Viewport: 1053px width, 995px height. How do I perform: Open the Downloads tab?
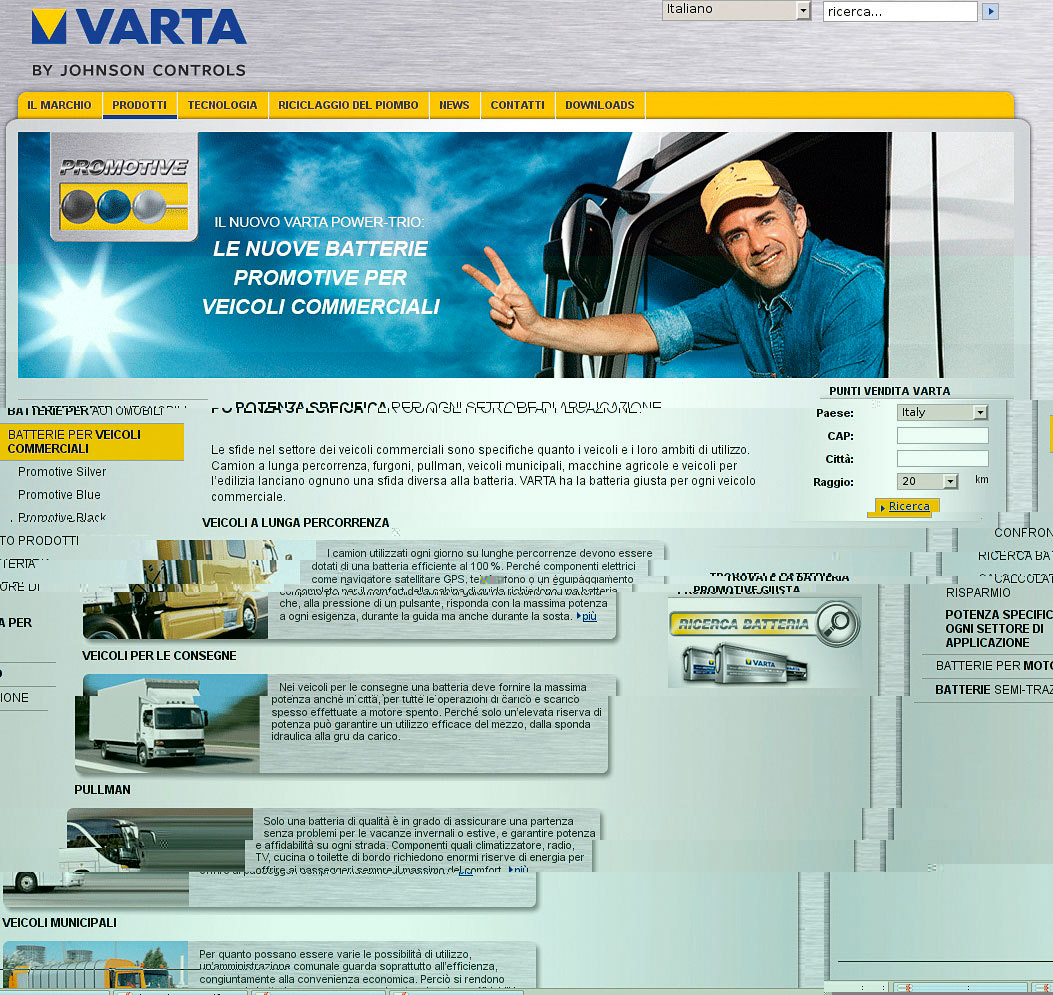point(600,105)
